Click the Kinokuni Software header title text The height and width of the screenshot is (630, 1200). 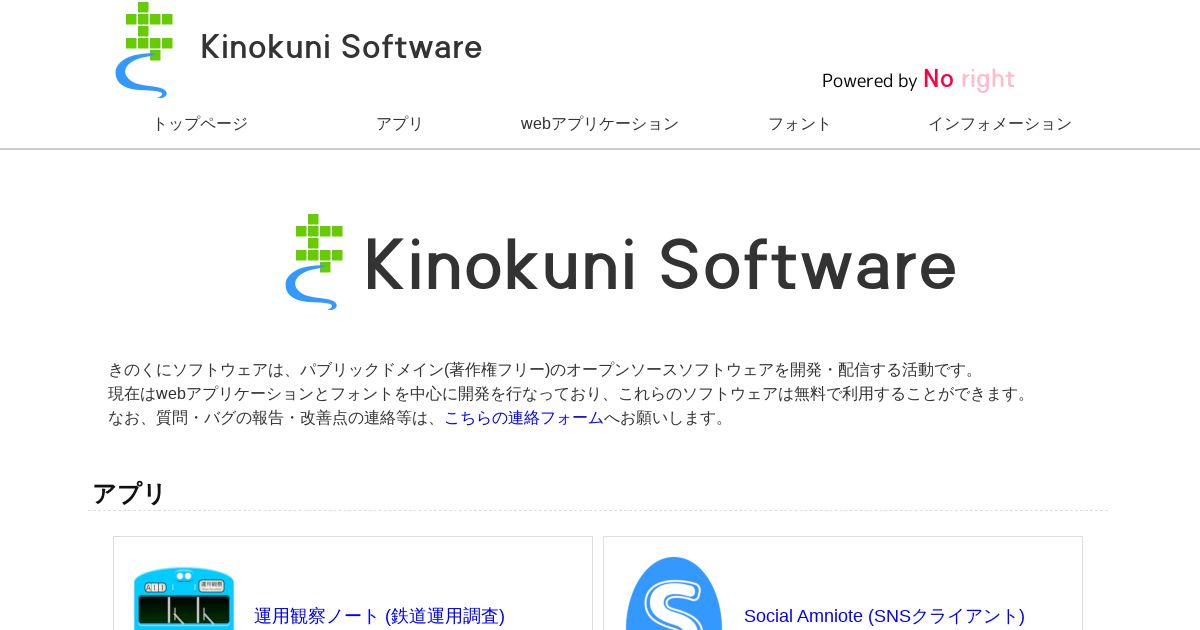coord(341,47)
